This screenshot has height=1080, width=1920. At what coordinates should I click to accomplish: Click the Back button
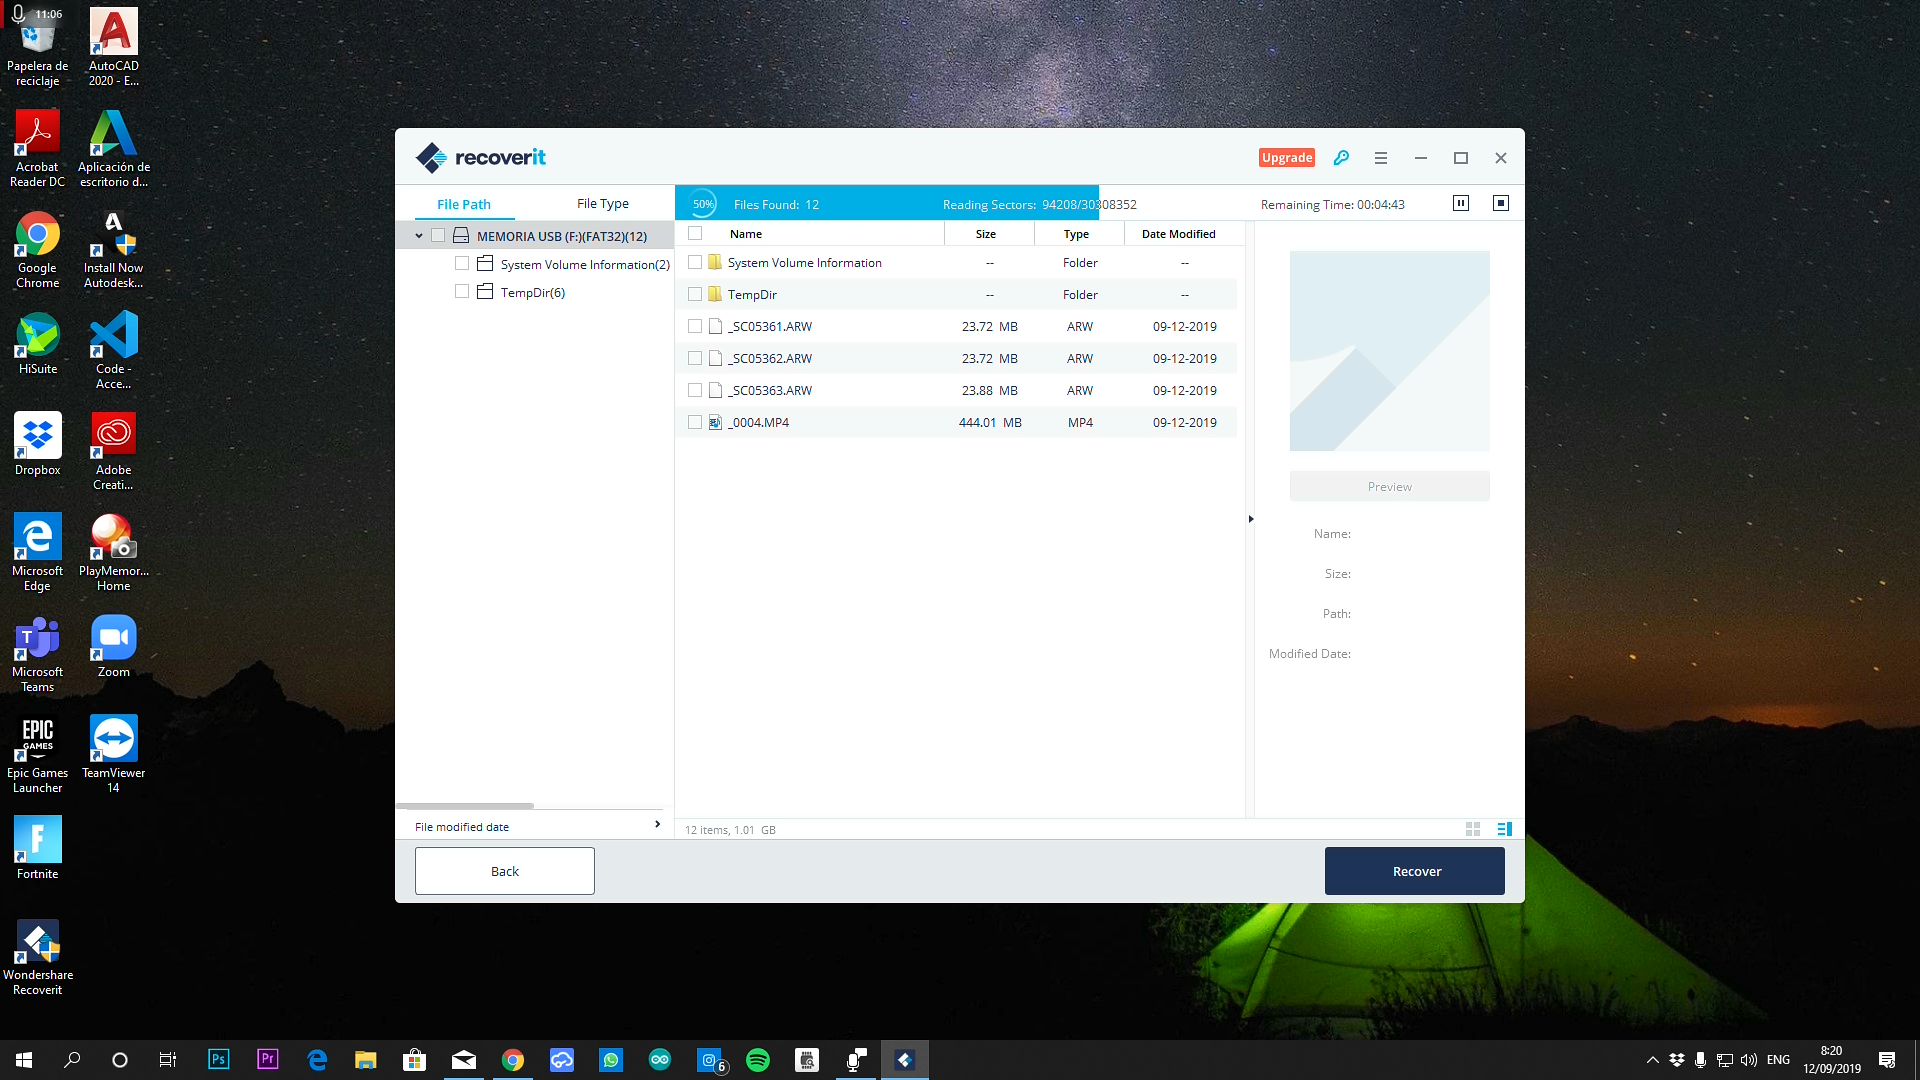pos(505,871)
